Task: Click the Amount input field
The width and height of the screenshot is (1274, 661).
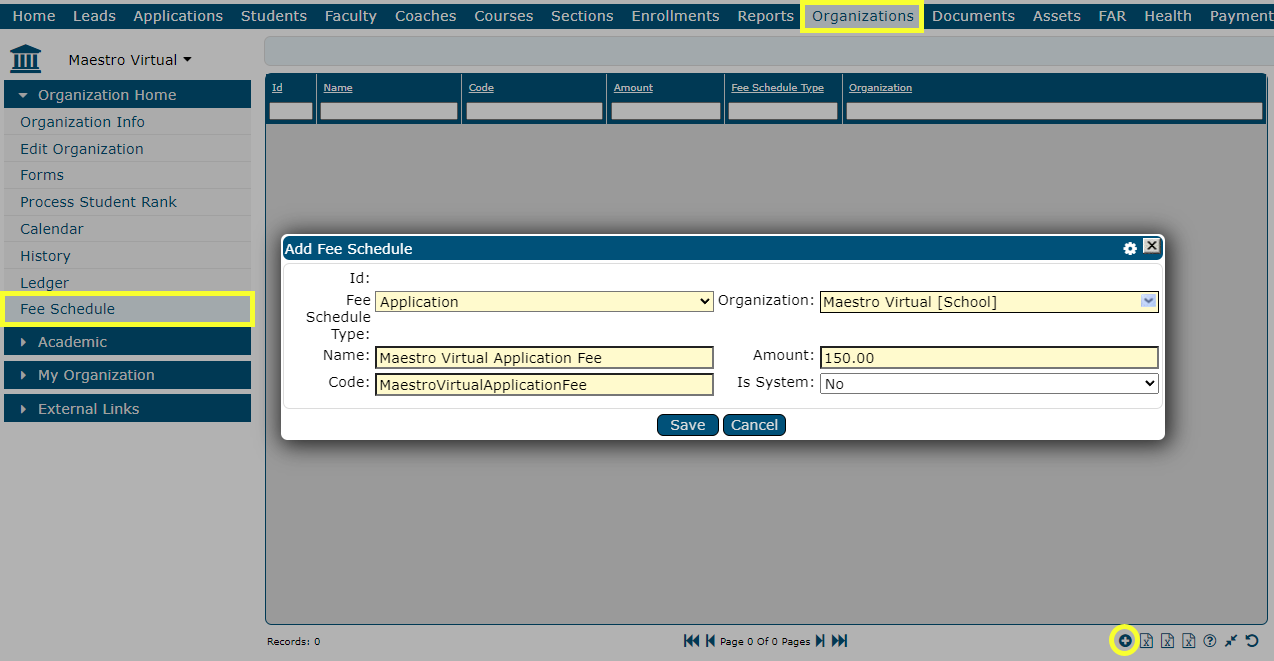Action: 988,358
